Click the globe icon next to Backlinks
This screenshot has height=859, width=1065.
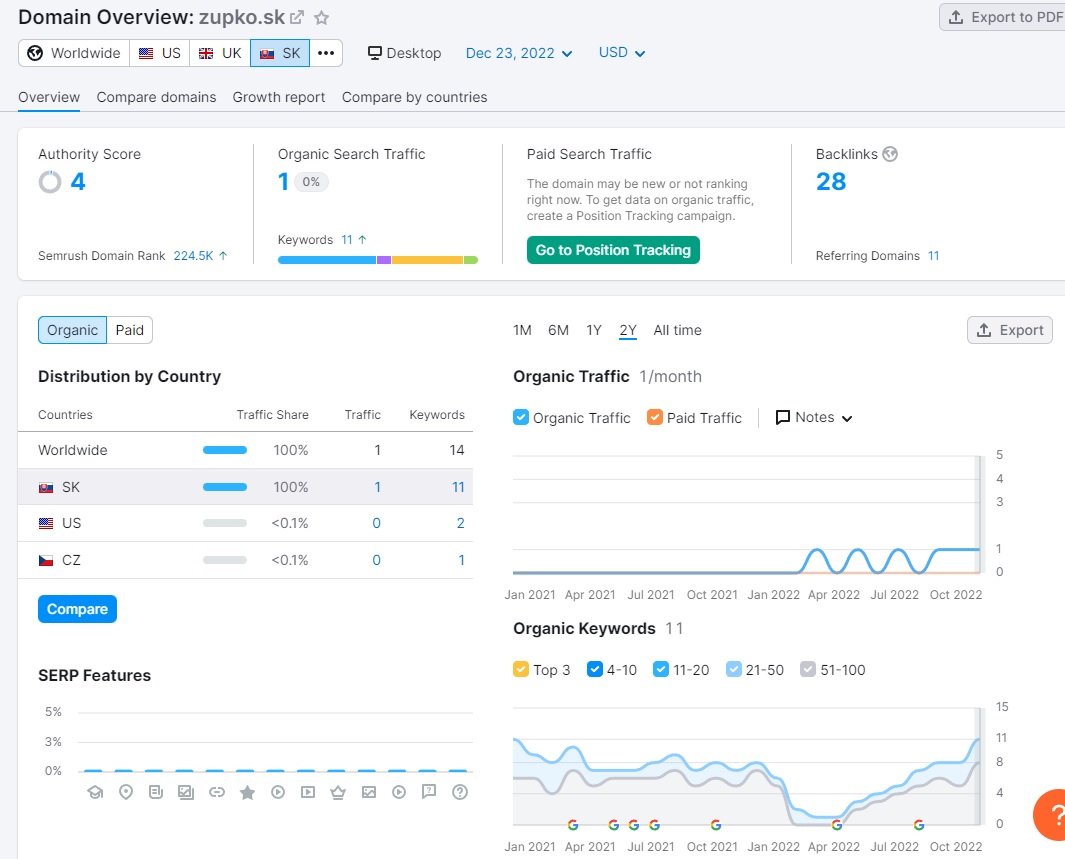click(x=890, y=154)
